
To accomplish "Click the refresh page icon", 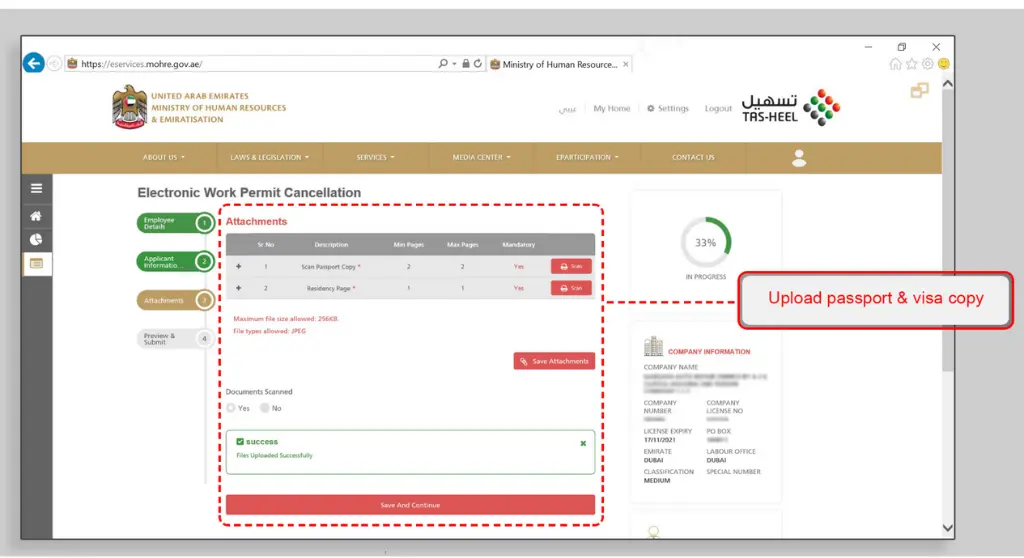I will point(478,63).
